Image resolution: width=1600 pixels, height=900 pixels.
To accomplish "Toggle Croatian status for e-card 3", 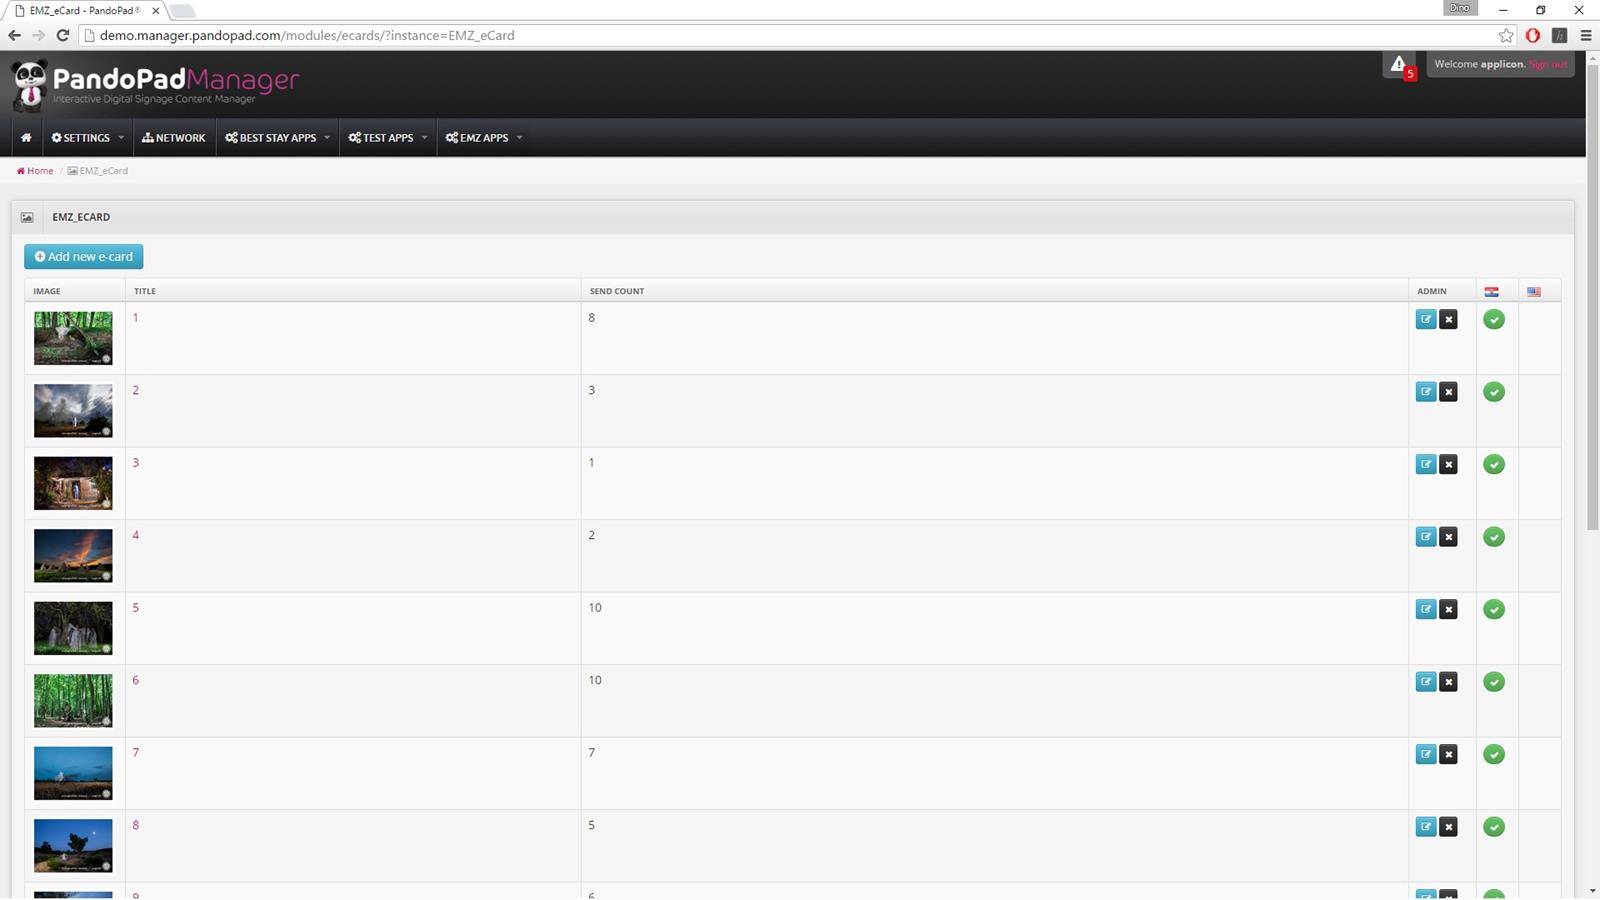I will pyautogui.click(x=1494, y=465).
